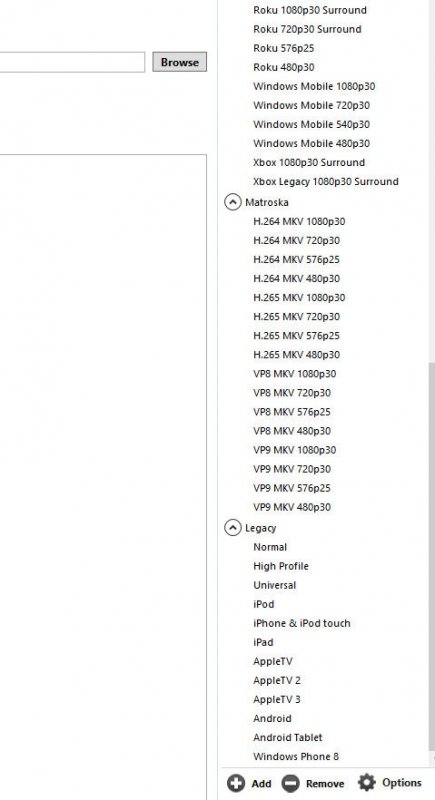Collapse the Legacy preset group
Image resolution: width=435 pixels, height=800 pixels.
pos(233,528)
